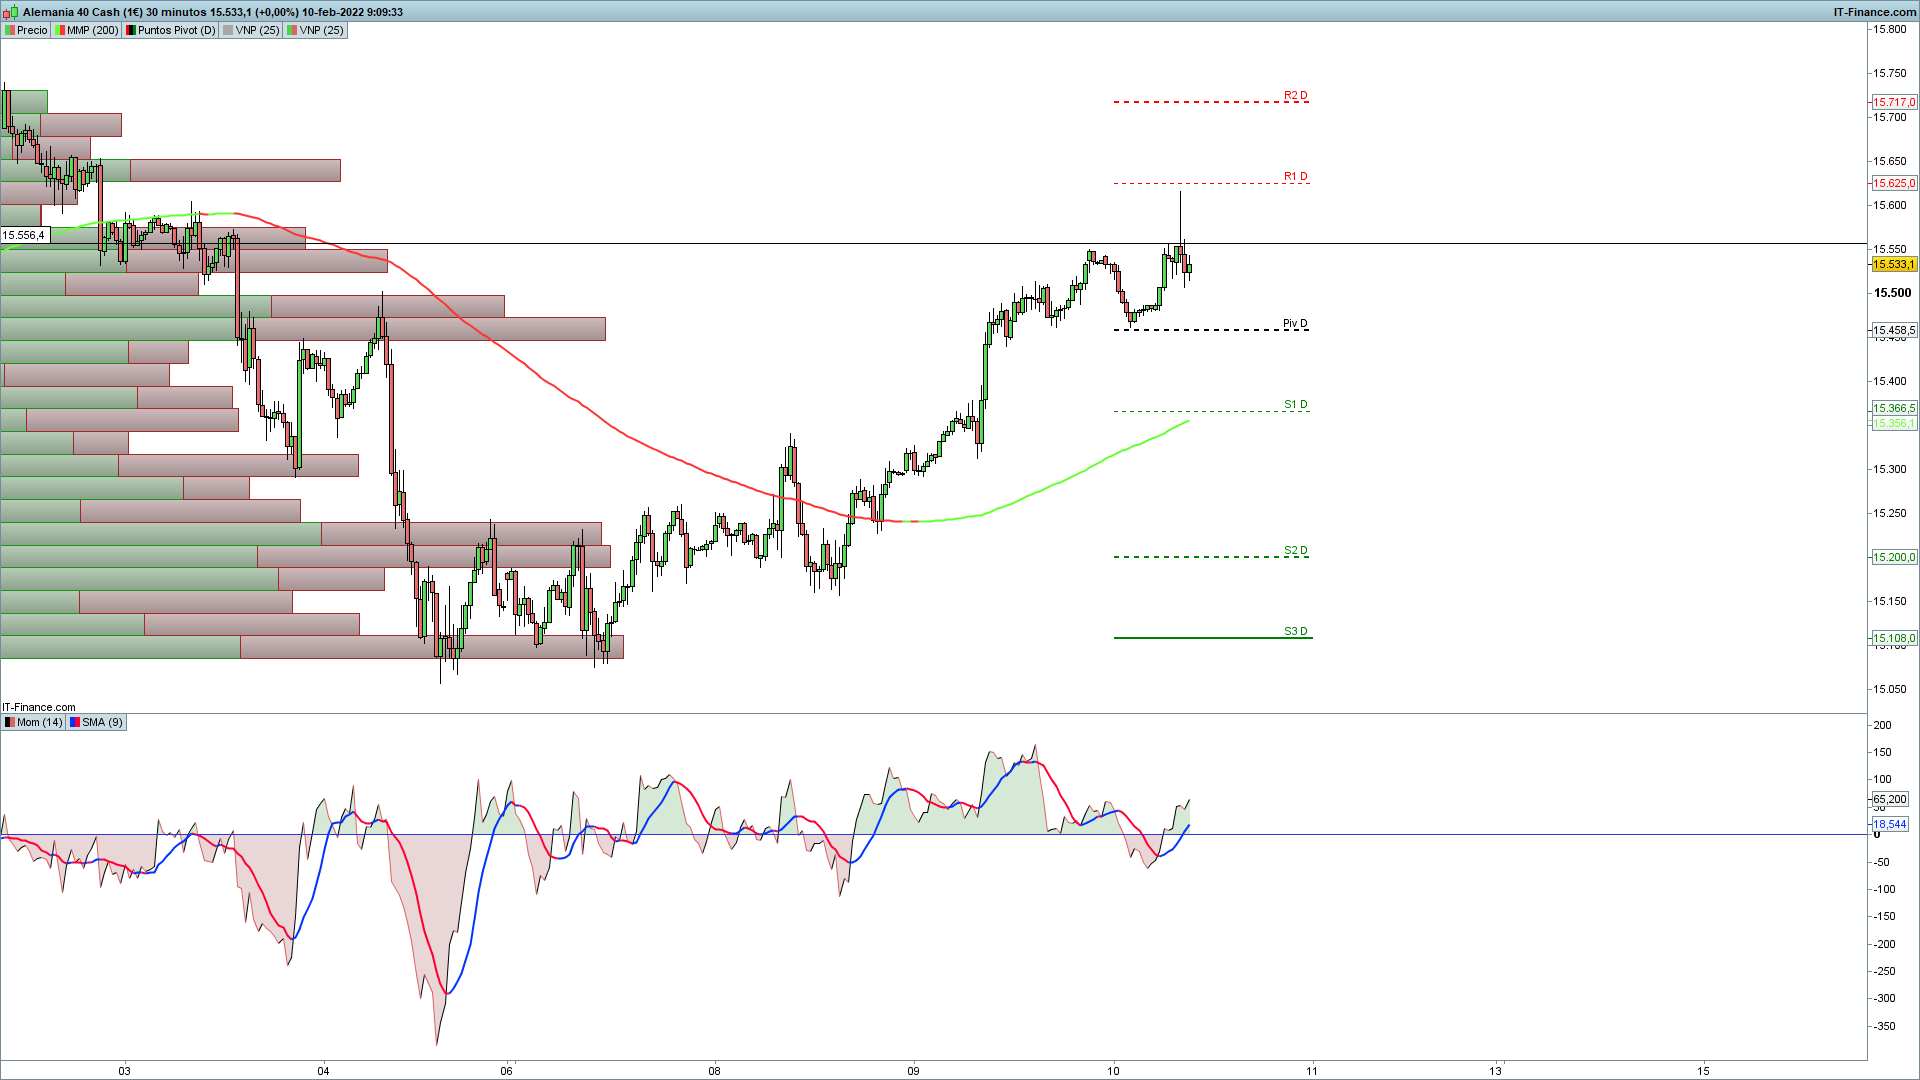Click date label 11 on the time axis
Screen dimensions: 1920x1080
1312,1071
